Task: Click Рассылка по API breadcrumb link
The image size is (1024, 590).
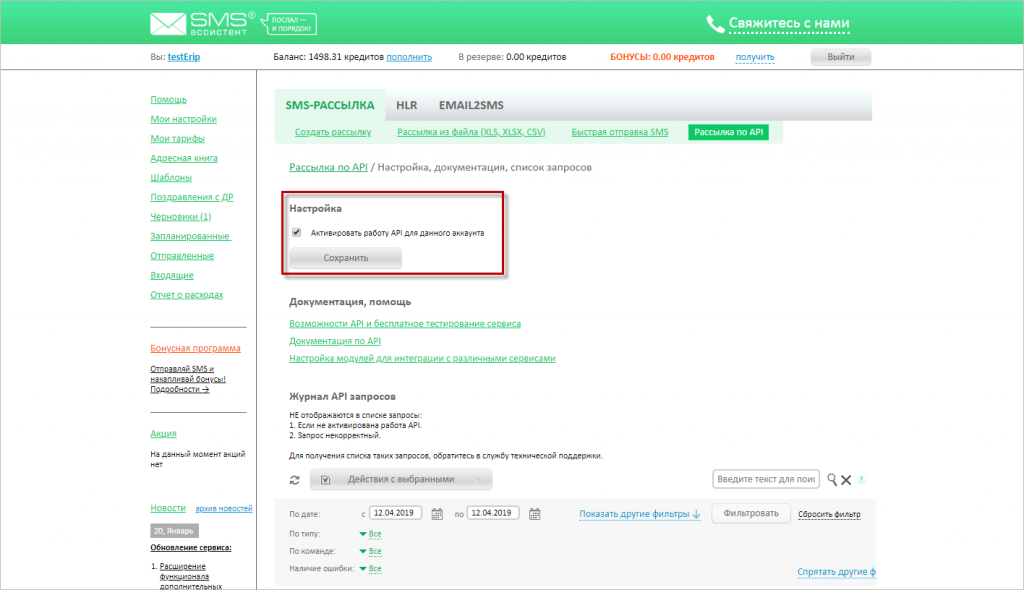Action: (x=328, y=167)
